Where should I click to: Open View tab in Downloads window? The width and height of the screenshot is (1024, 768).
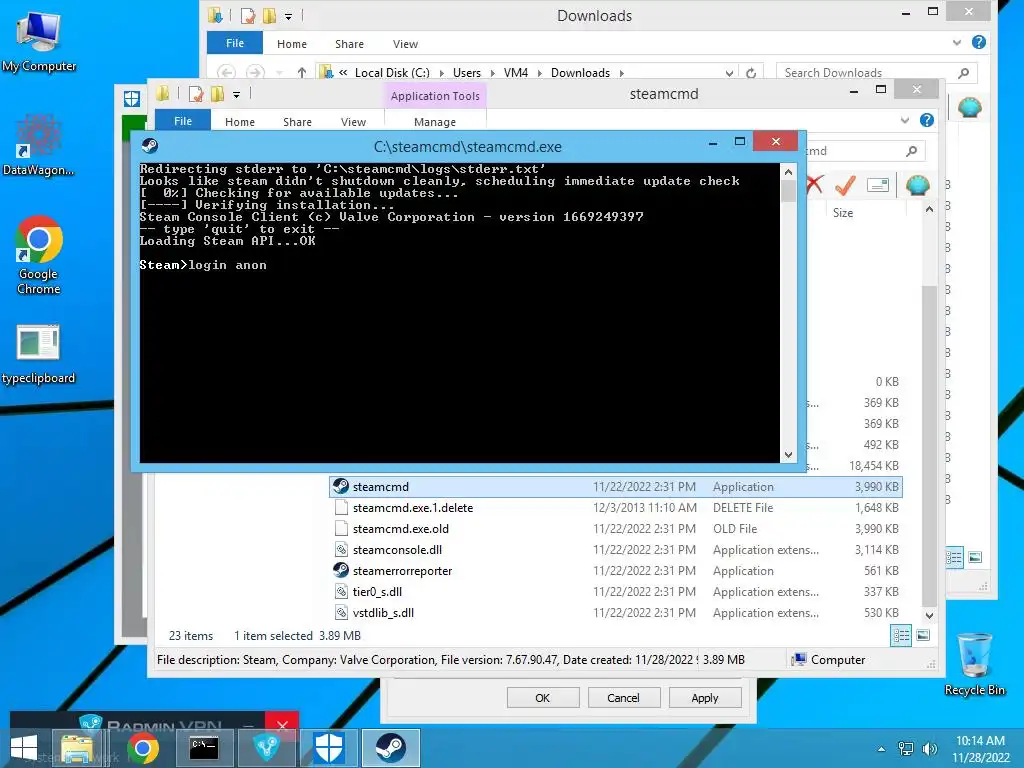pos(405,44)
